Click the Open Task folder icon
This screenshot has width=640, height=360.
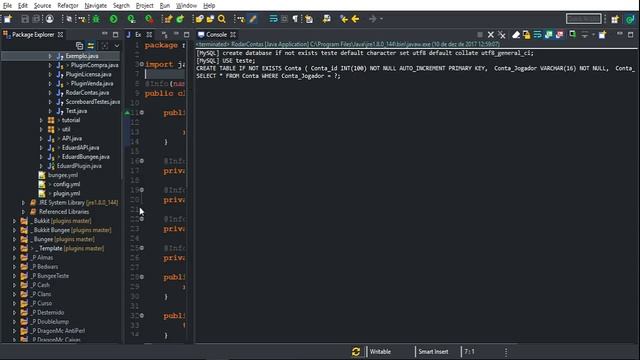pos(210,19)
